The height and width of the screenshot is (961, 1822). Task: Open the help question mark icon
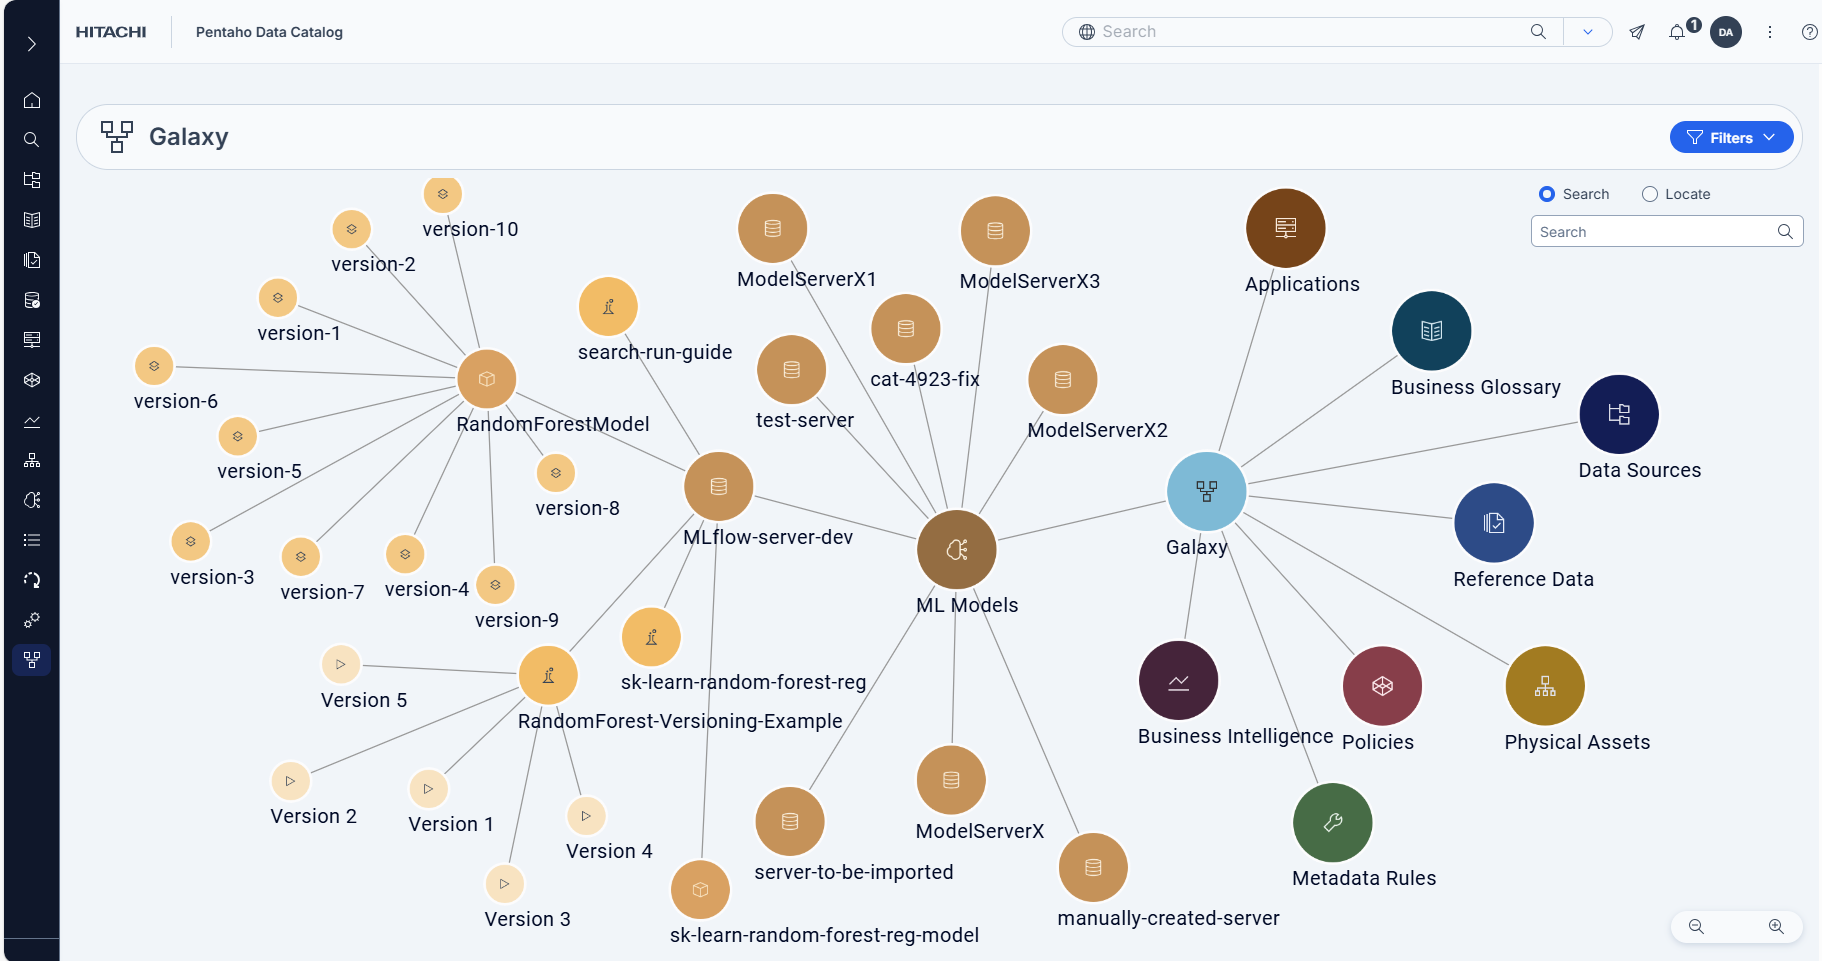click(x=1809, y=32)
